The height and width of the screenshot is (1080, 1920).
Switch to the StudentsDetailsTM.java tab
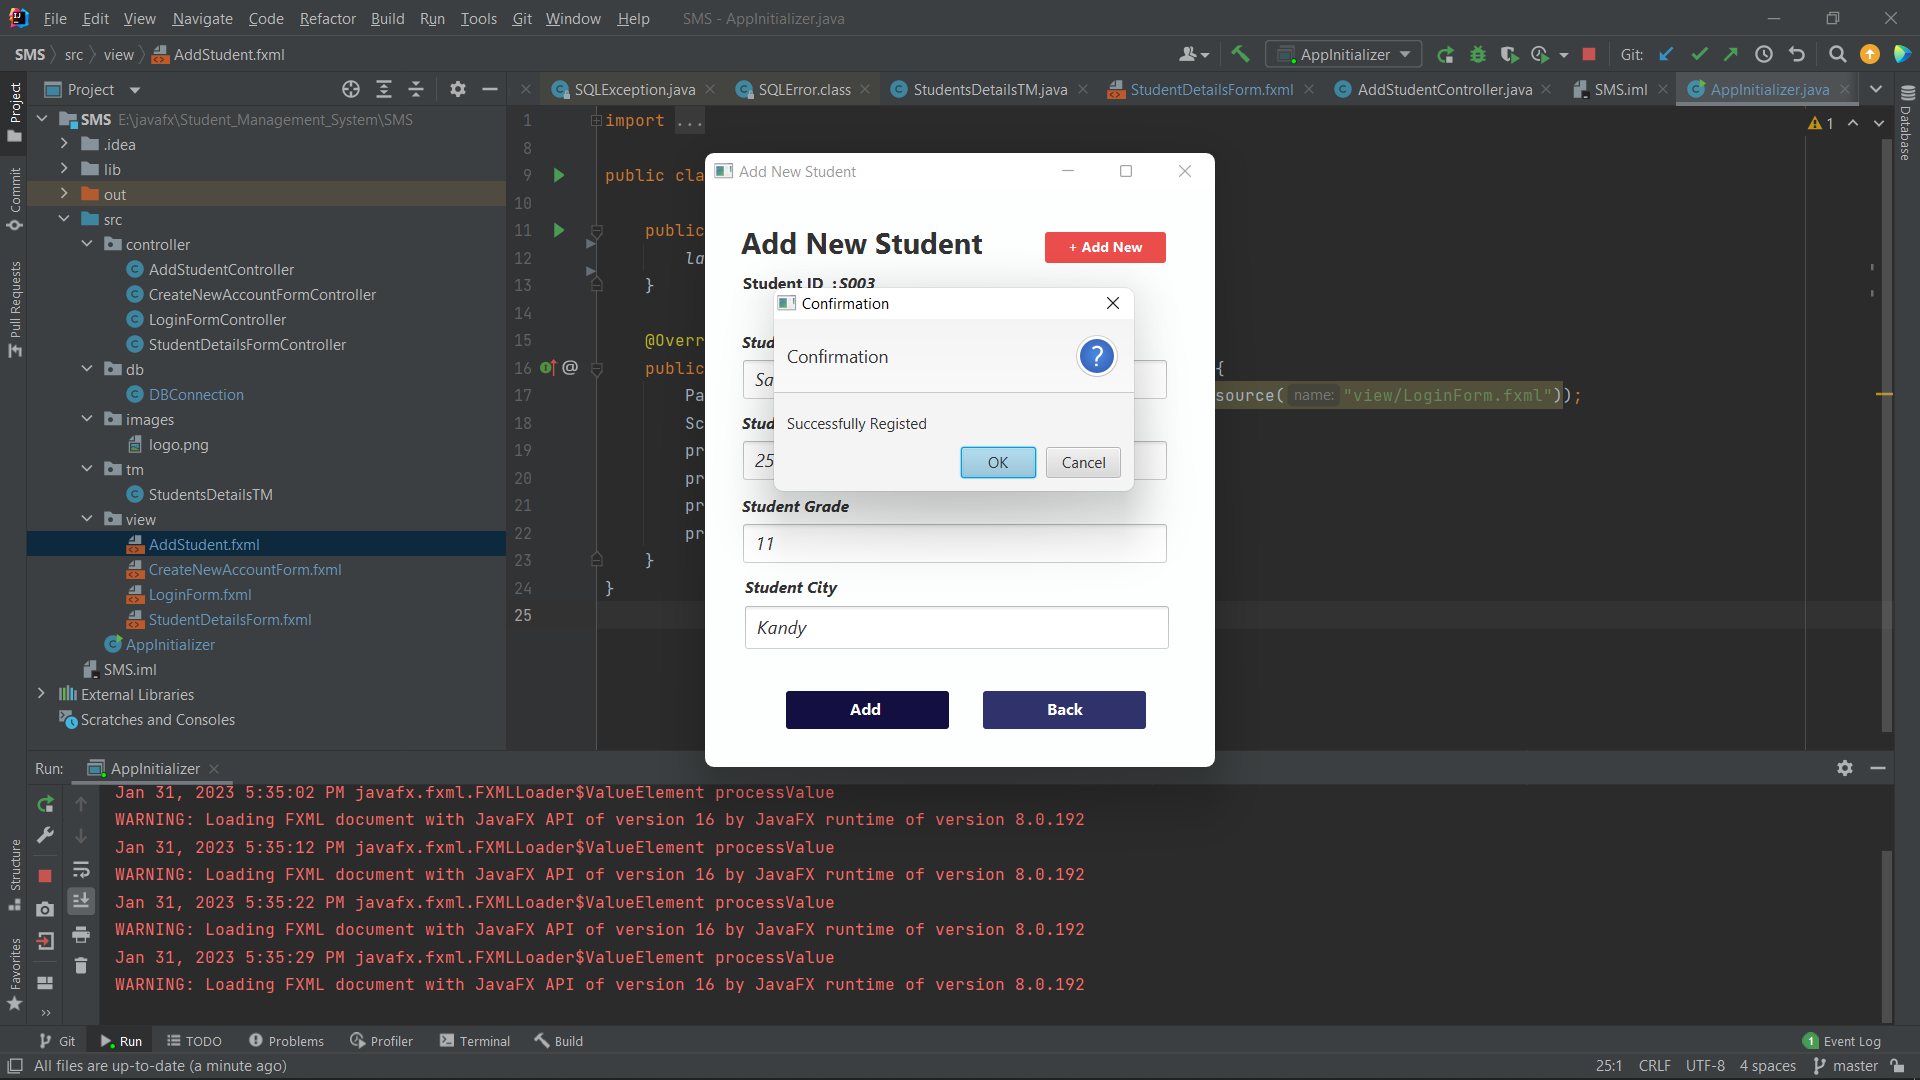(988, 89)
